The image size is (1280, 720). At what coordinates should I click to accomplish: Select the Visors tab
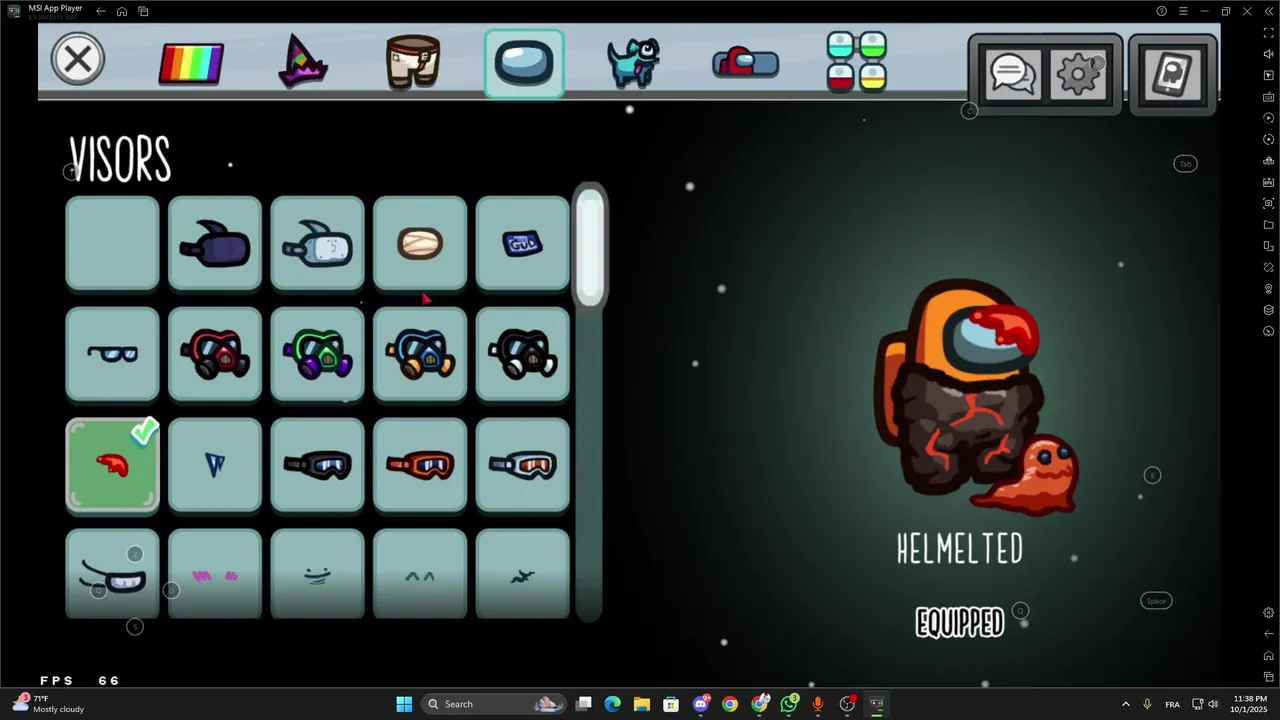[x=524, y=63]
